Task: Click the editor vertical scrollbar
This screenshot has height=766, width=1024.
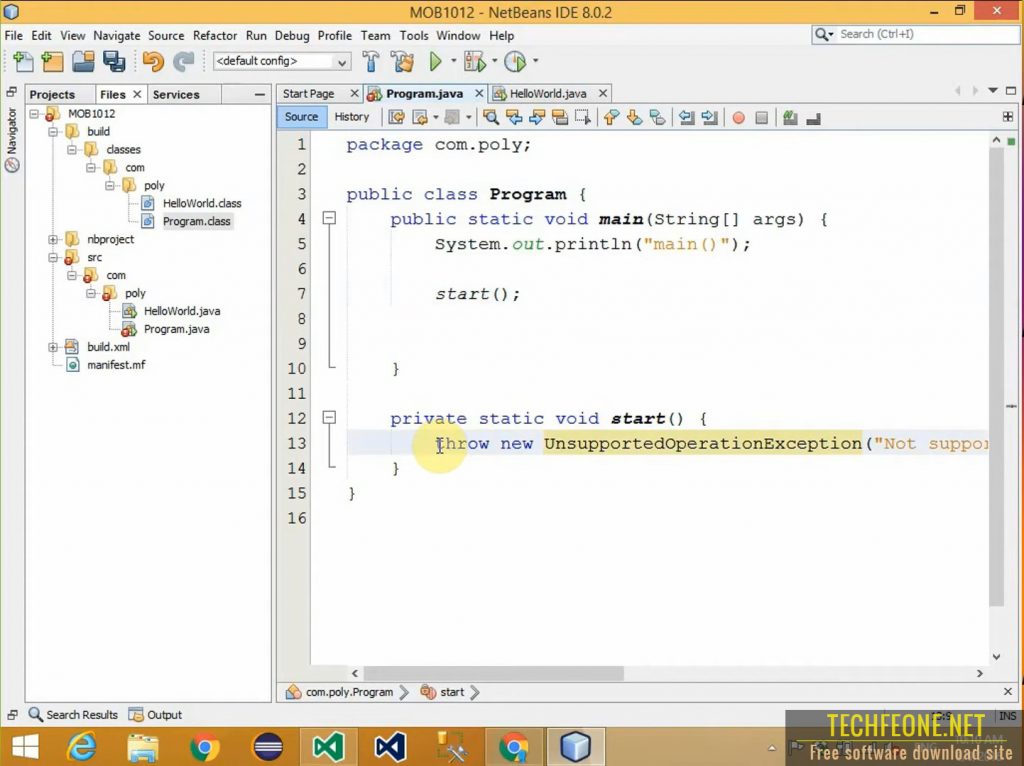Action: point(996,375)
